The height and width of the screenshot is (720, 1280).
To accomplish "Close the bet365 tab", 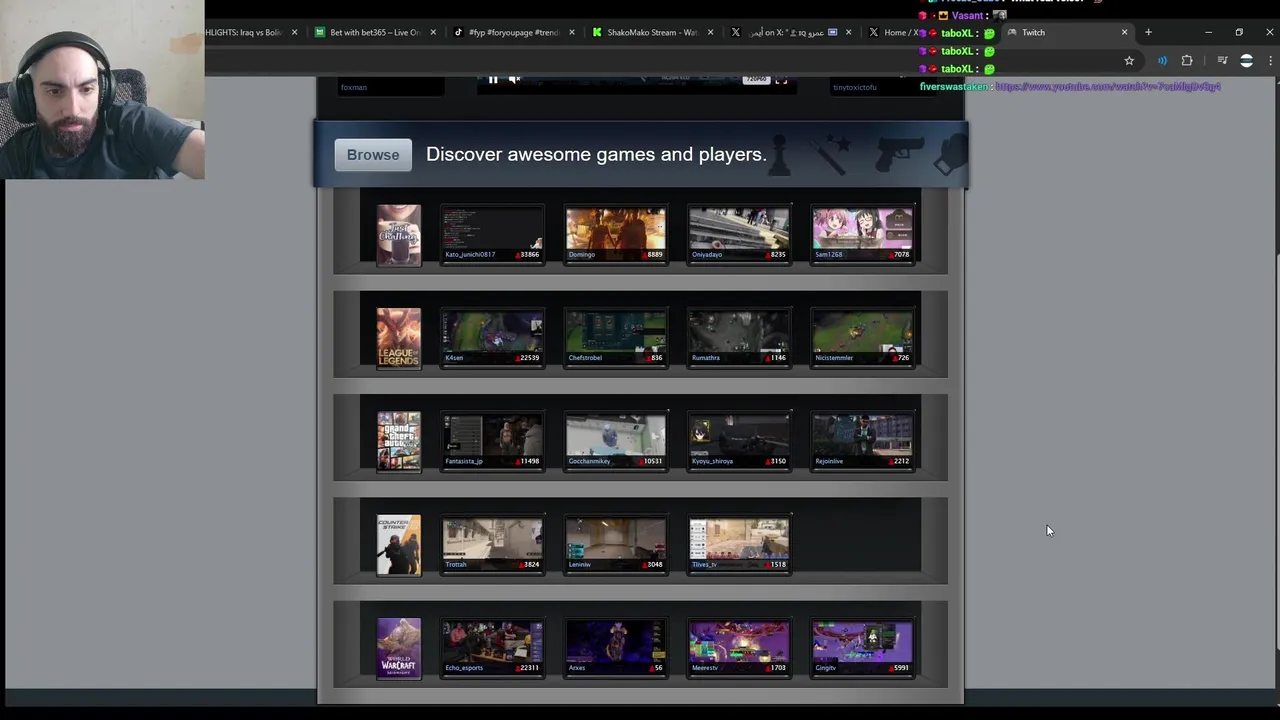I will 433,32.
